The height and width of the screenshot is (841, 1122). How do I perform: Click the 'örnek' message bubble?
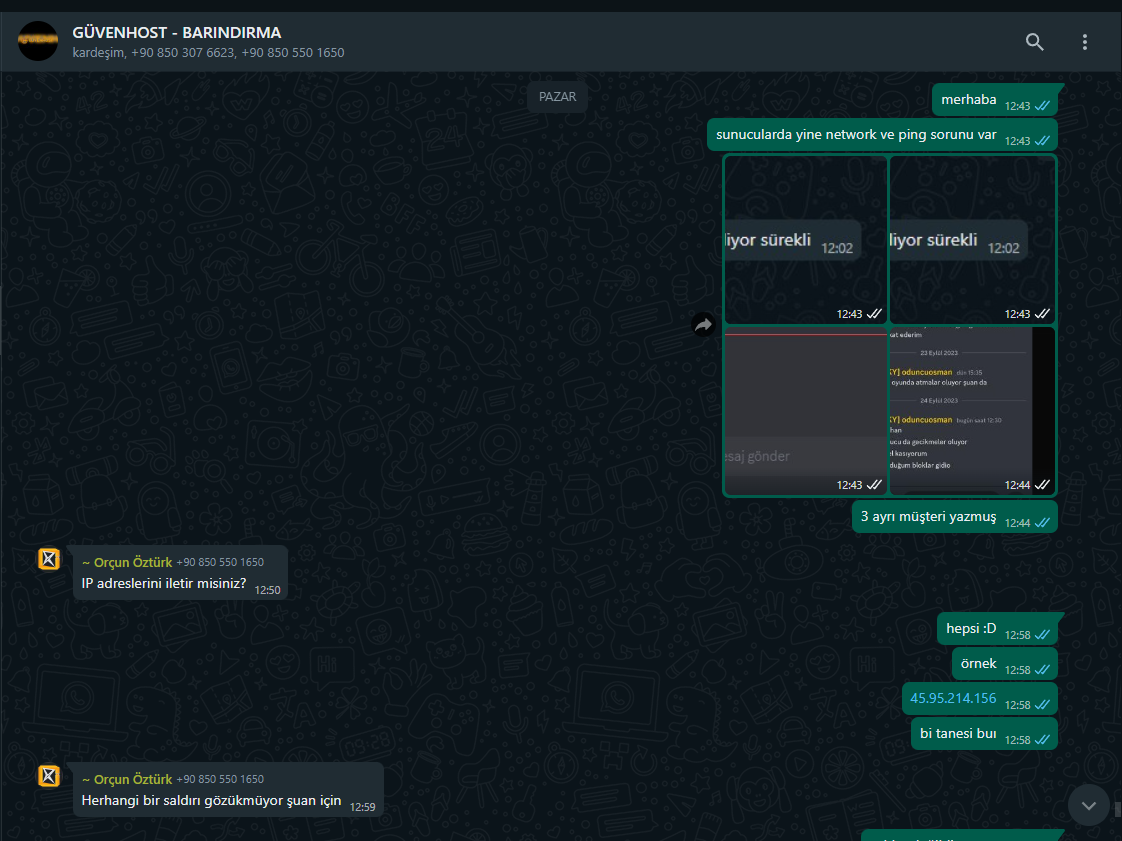tap(1005, 663)
